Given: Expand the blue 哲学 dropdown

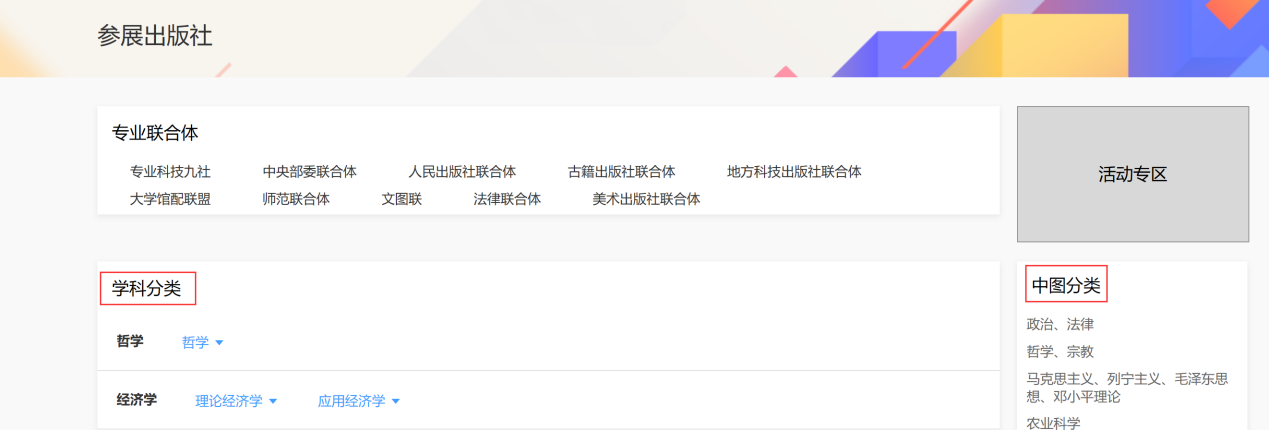Looking at the screenshot, I should 203,342.
